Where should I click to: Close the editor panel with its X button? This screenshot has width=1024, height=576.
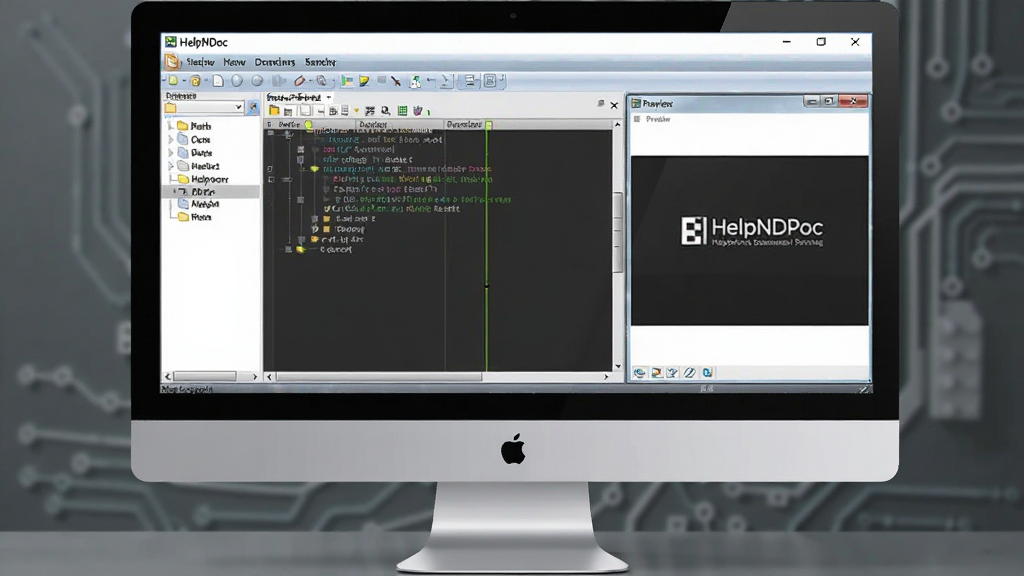614,105
